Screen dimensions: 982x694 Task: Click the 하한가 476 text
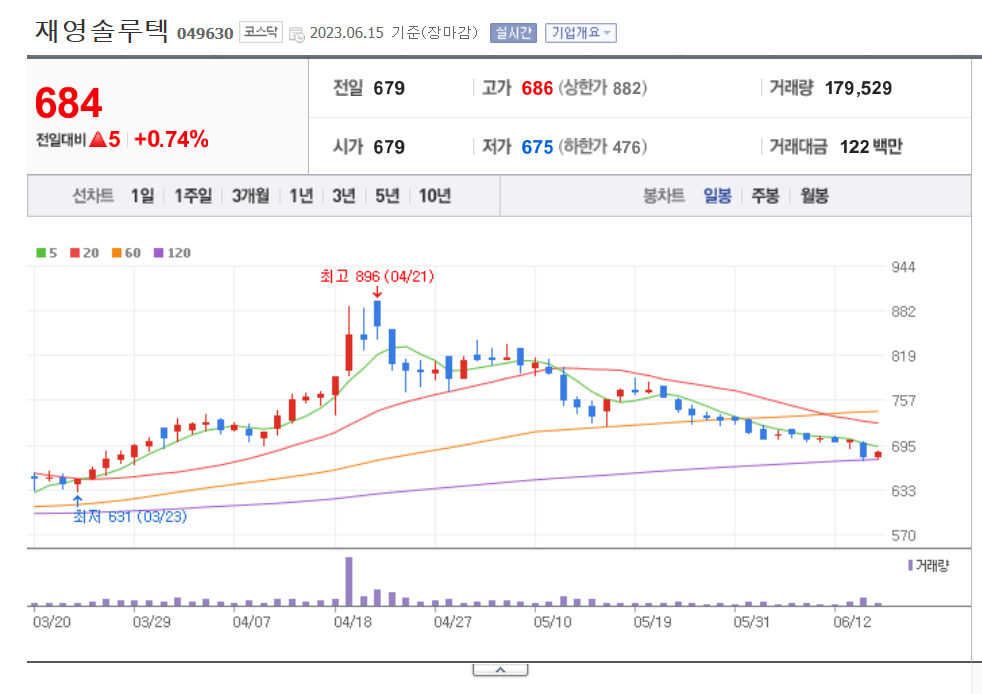[x=602, y=147]
